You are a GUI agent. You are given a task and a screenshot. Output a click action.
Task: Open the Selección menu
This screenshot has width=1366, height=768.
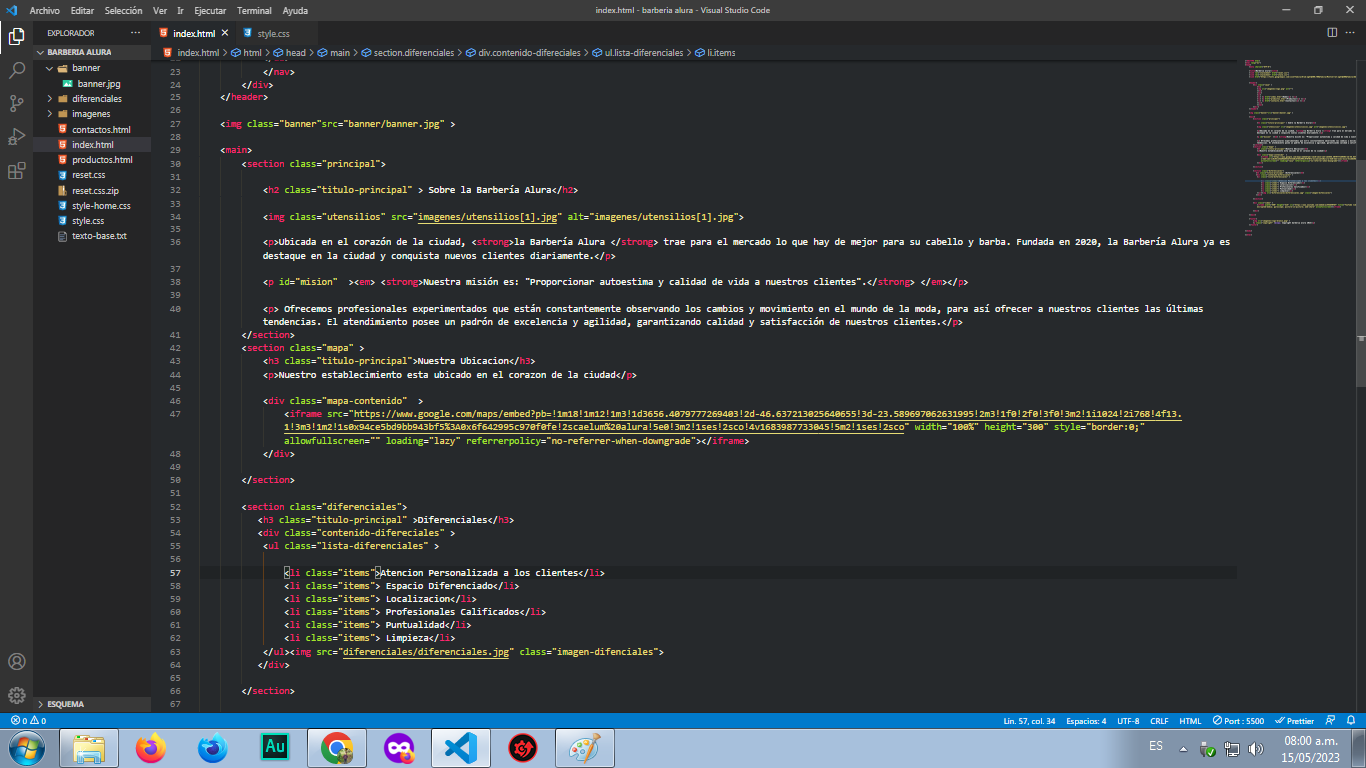click(x=124, y=10)
